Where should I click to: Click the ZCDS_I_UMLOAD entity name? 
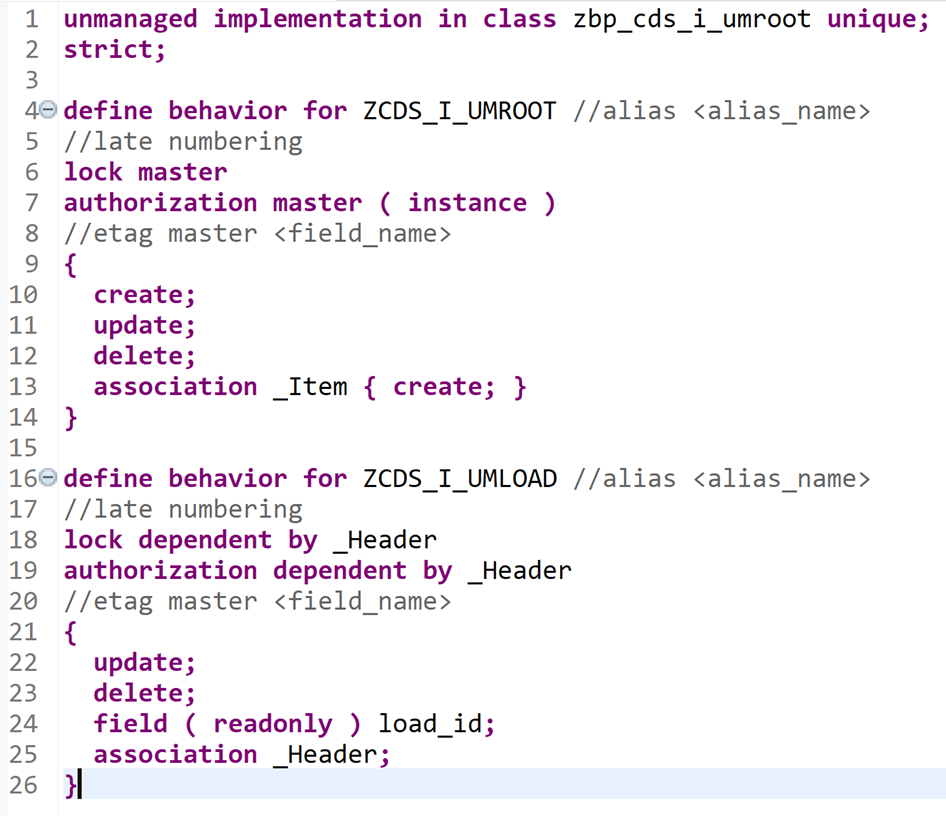pos(459,479)
